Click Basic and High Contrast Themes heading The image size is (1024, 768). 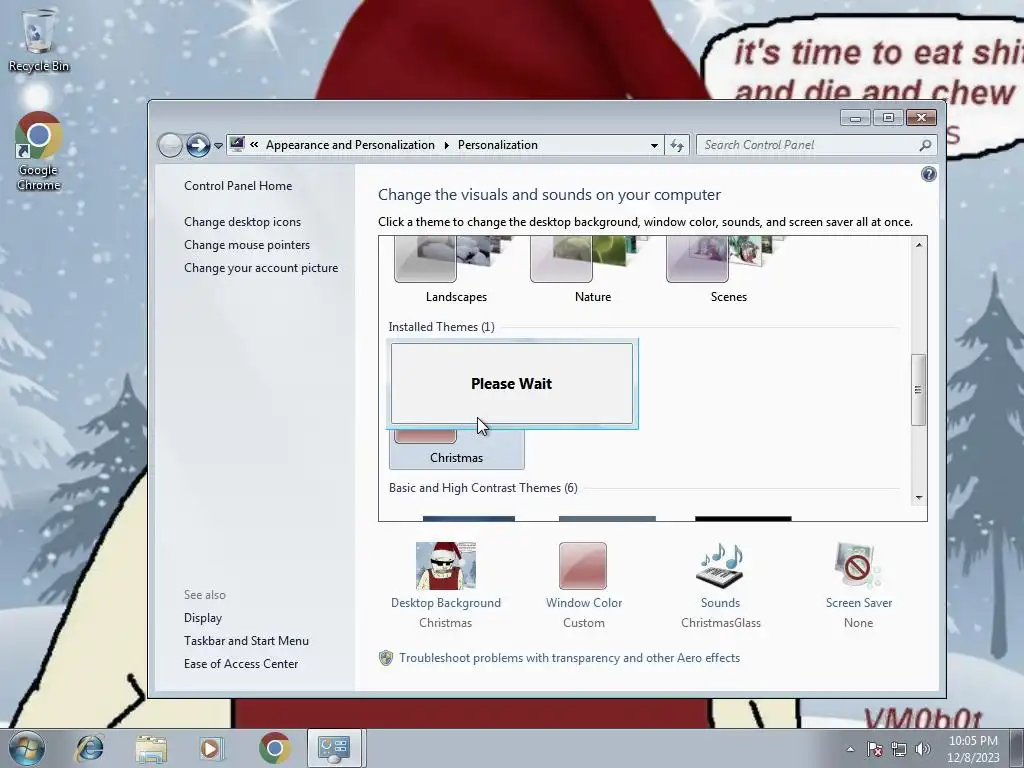point(483,488)
